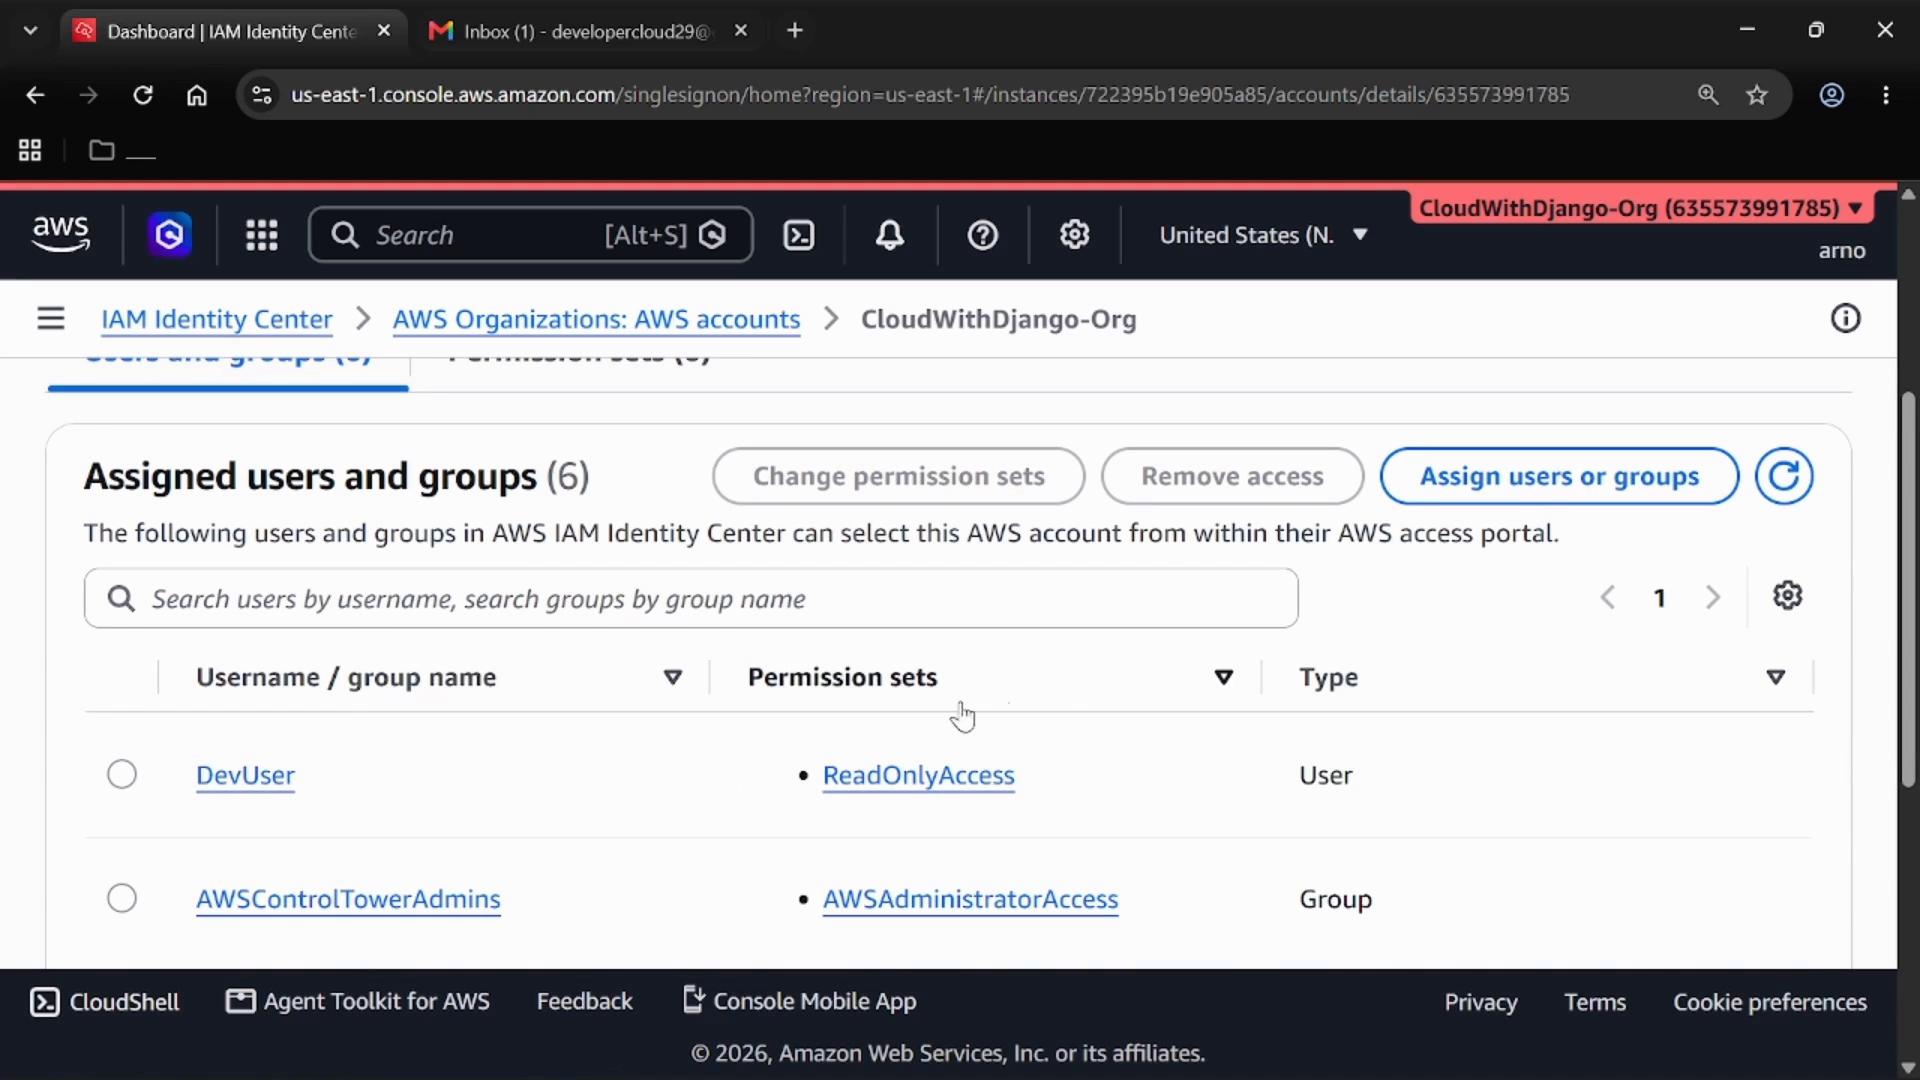
Task: Sort by Permission sets column
Action: (1223, 678)
